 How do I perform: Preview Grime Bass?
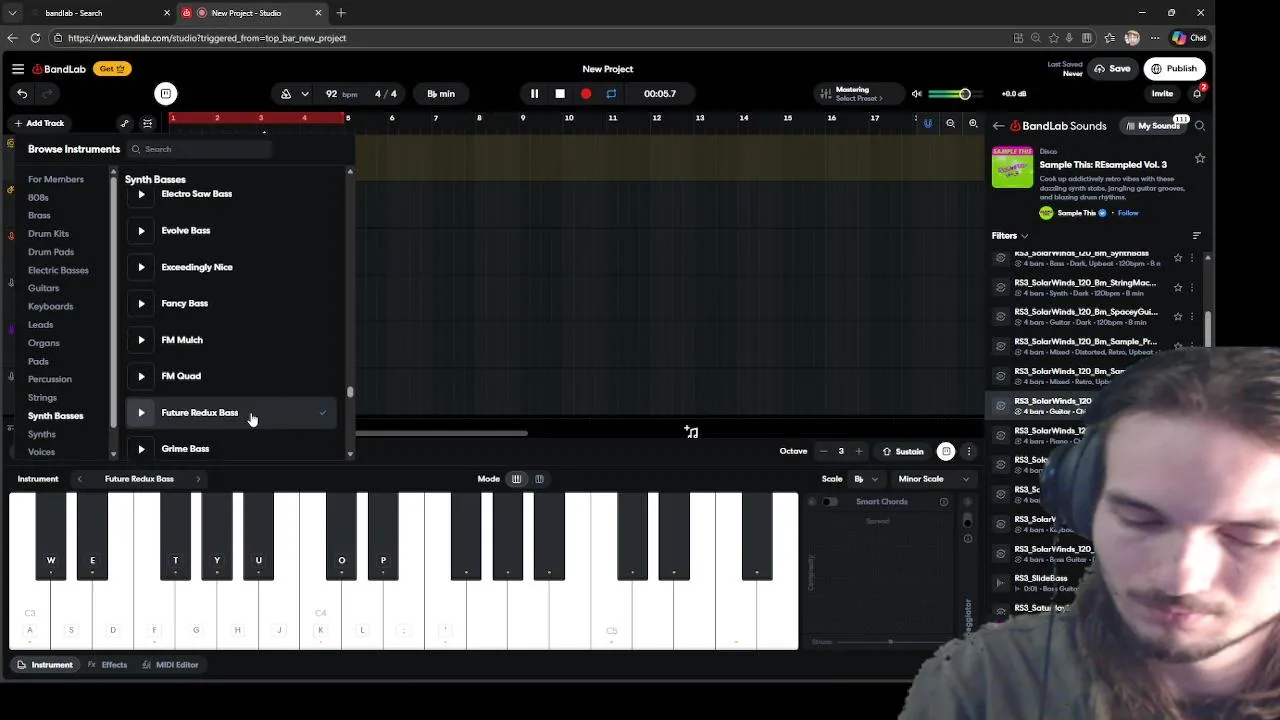(141, 449)
